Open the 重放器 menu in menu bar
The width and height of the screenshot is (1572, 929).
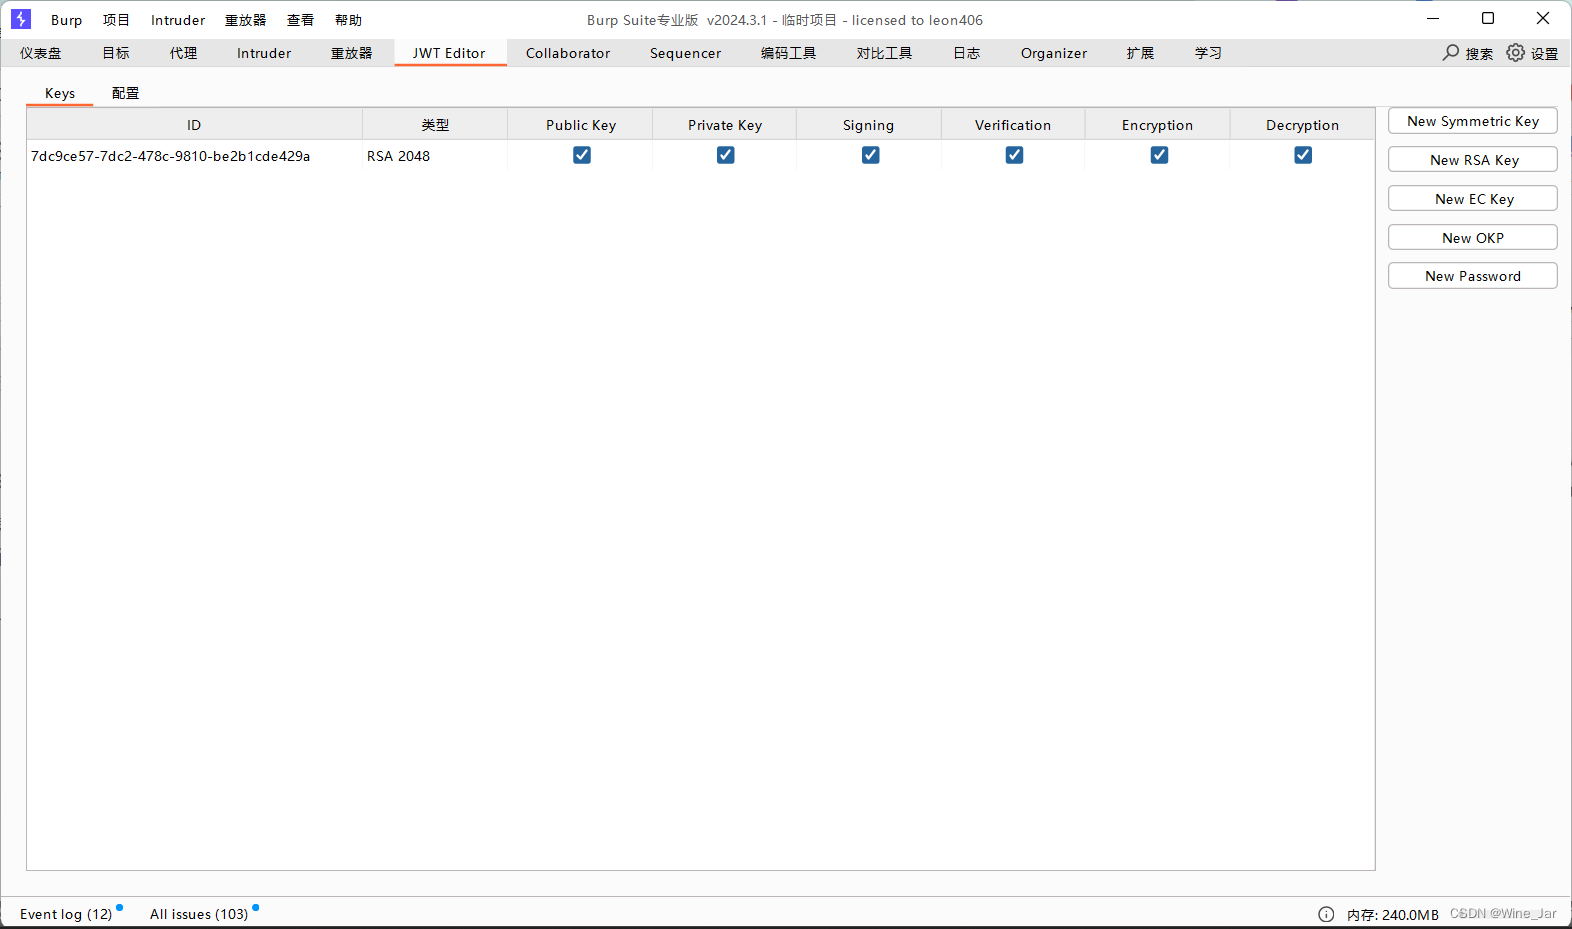tap(246, 20)
